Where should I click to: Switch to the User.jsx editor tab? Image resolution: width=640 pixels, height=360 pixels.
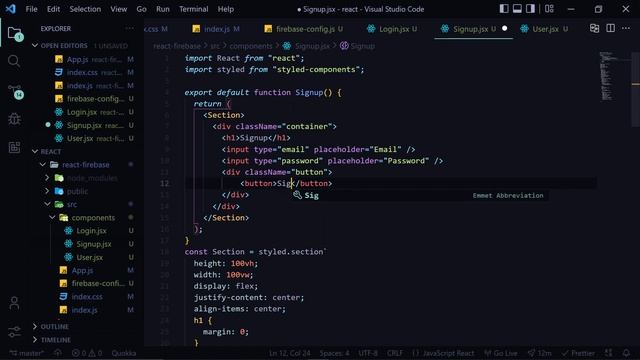(x=544, y=29)
